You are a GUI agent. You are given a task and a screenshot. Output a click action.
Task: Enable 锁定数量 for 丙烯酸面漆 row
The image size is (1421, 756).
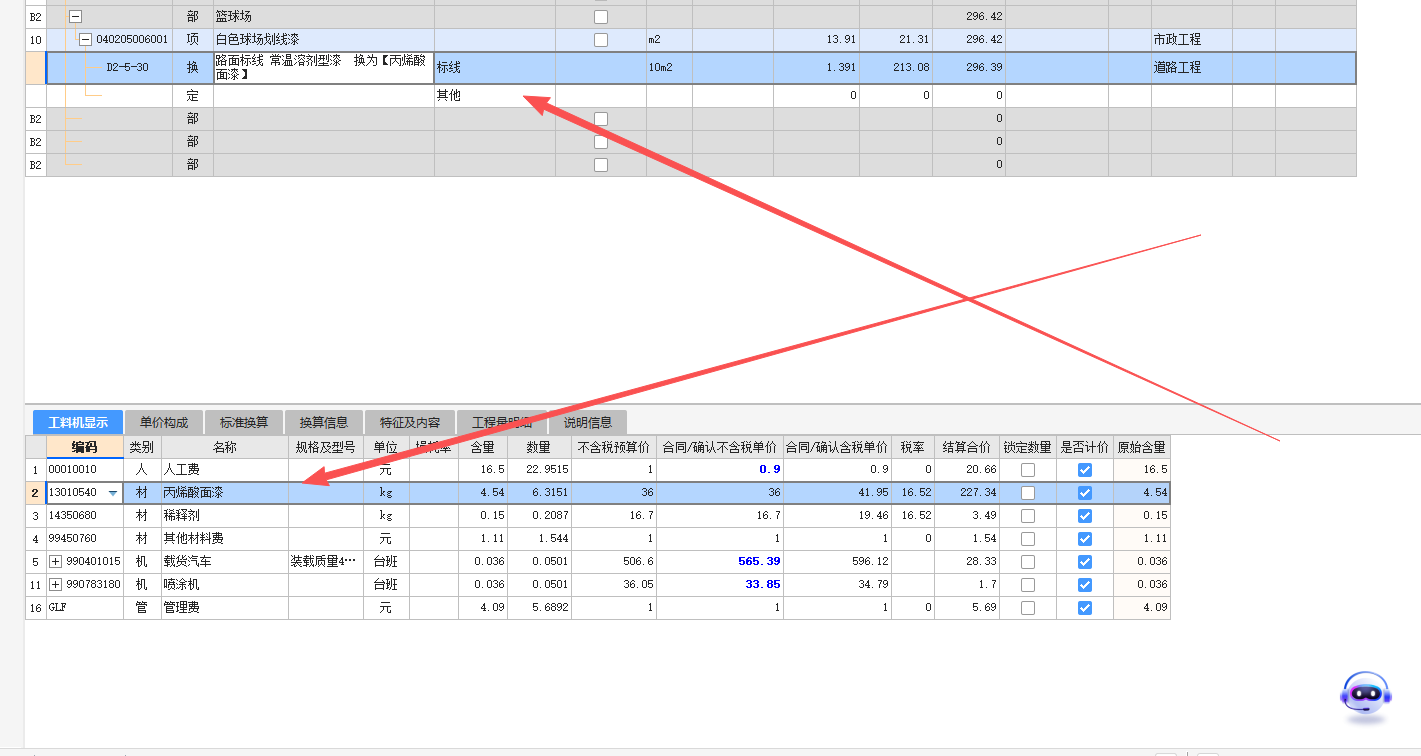click(1027, 493)
